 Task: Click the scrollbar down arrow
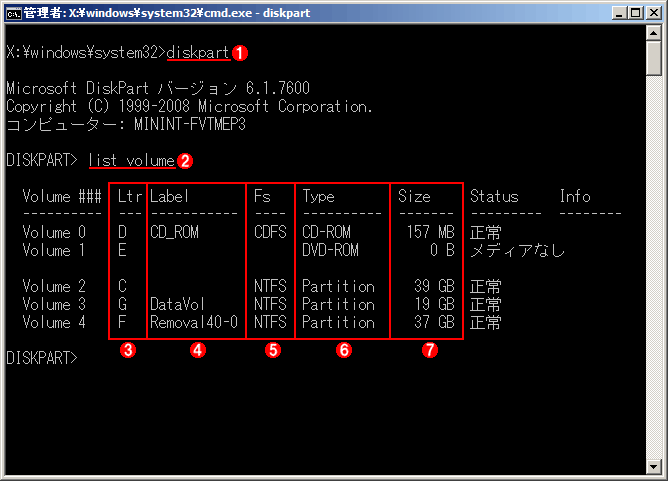point(654,467)
